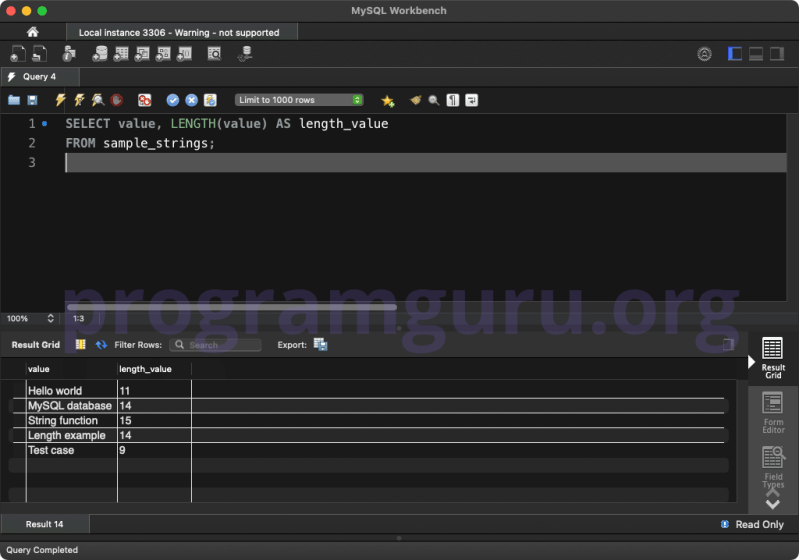Place cursor on editor line 3
The height and width of the screenshot is (560, 799).
tap(425, 163)
